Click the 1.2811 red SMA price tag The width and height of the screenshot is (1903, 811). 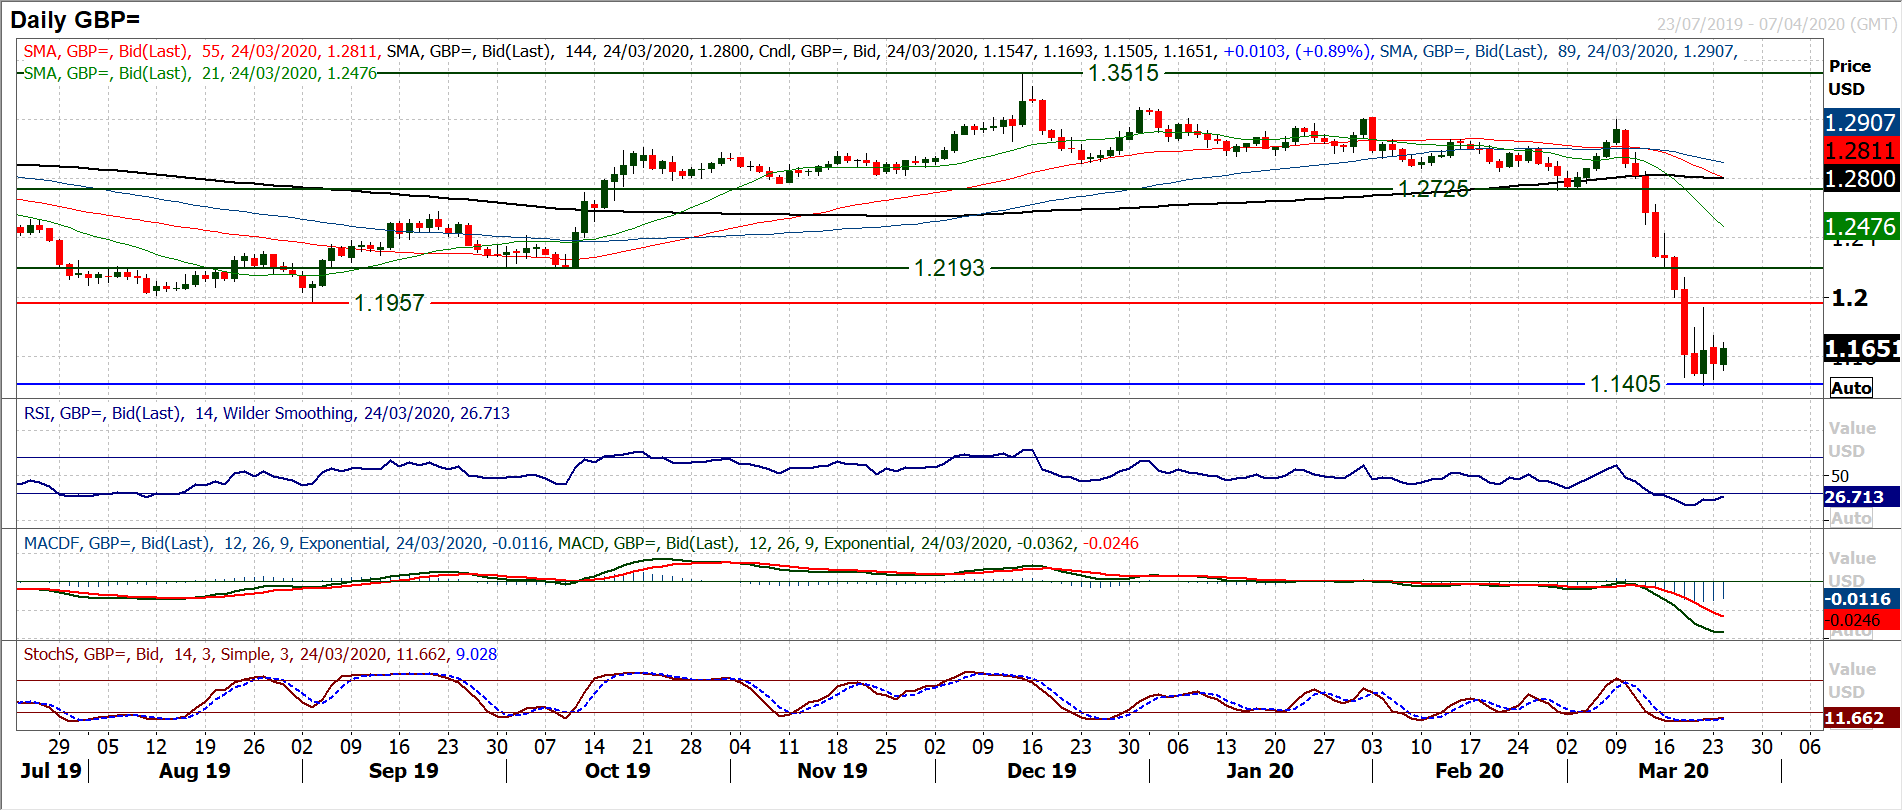tap(1860, 150)
